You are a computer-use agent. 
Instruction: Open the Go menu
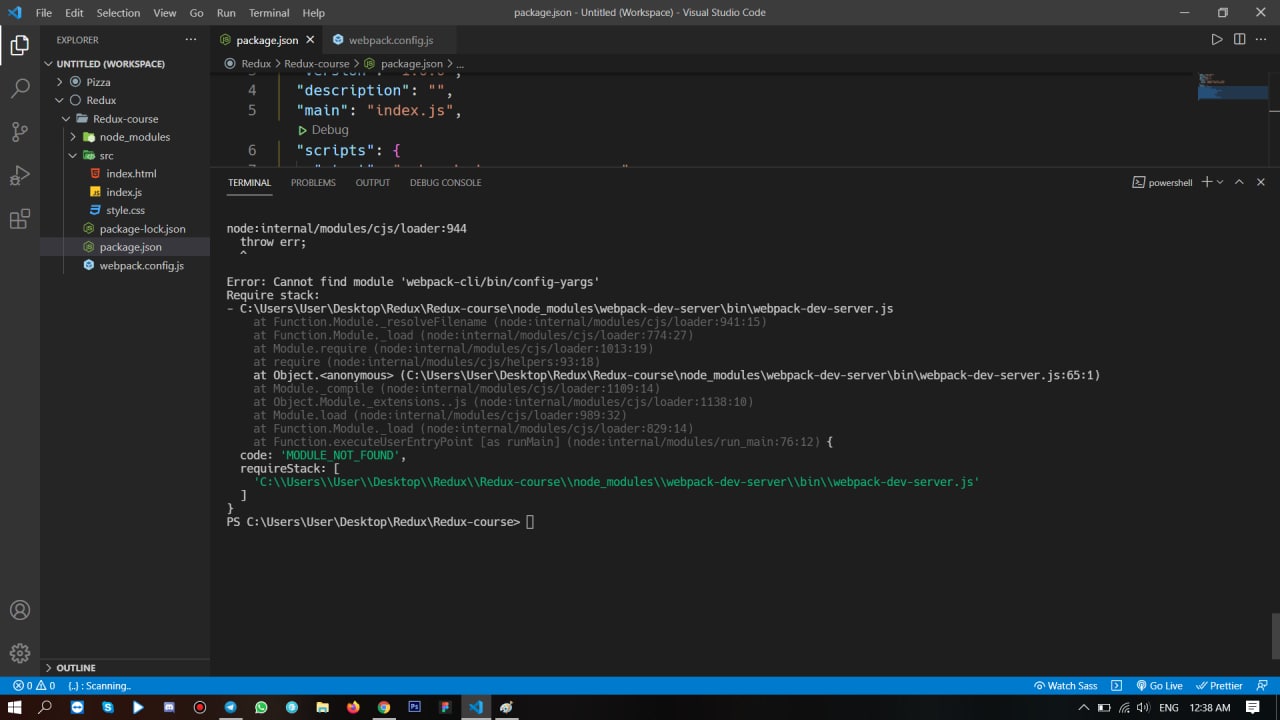pos(196,13)
